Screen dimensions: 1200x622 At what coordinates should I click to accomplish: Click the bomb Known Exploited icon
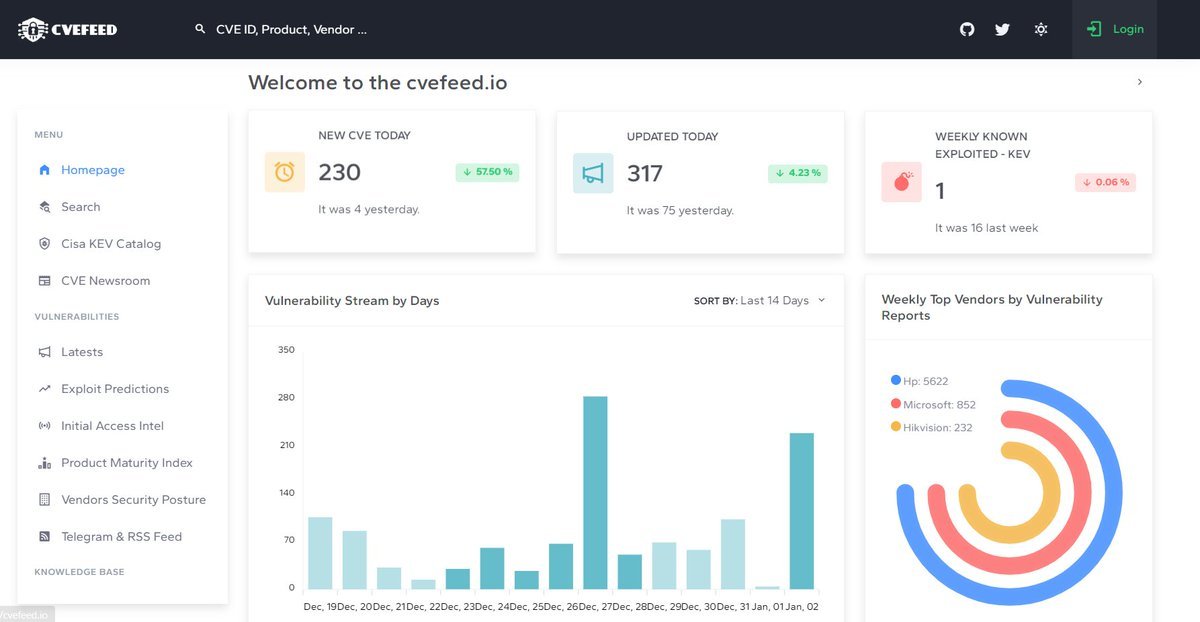point(901,182)
